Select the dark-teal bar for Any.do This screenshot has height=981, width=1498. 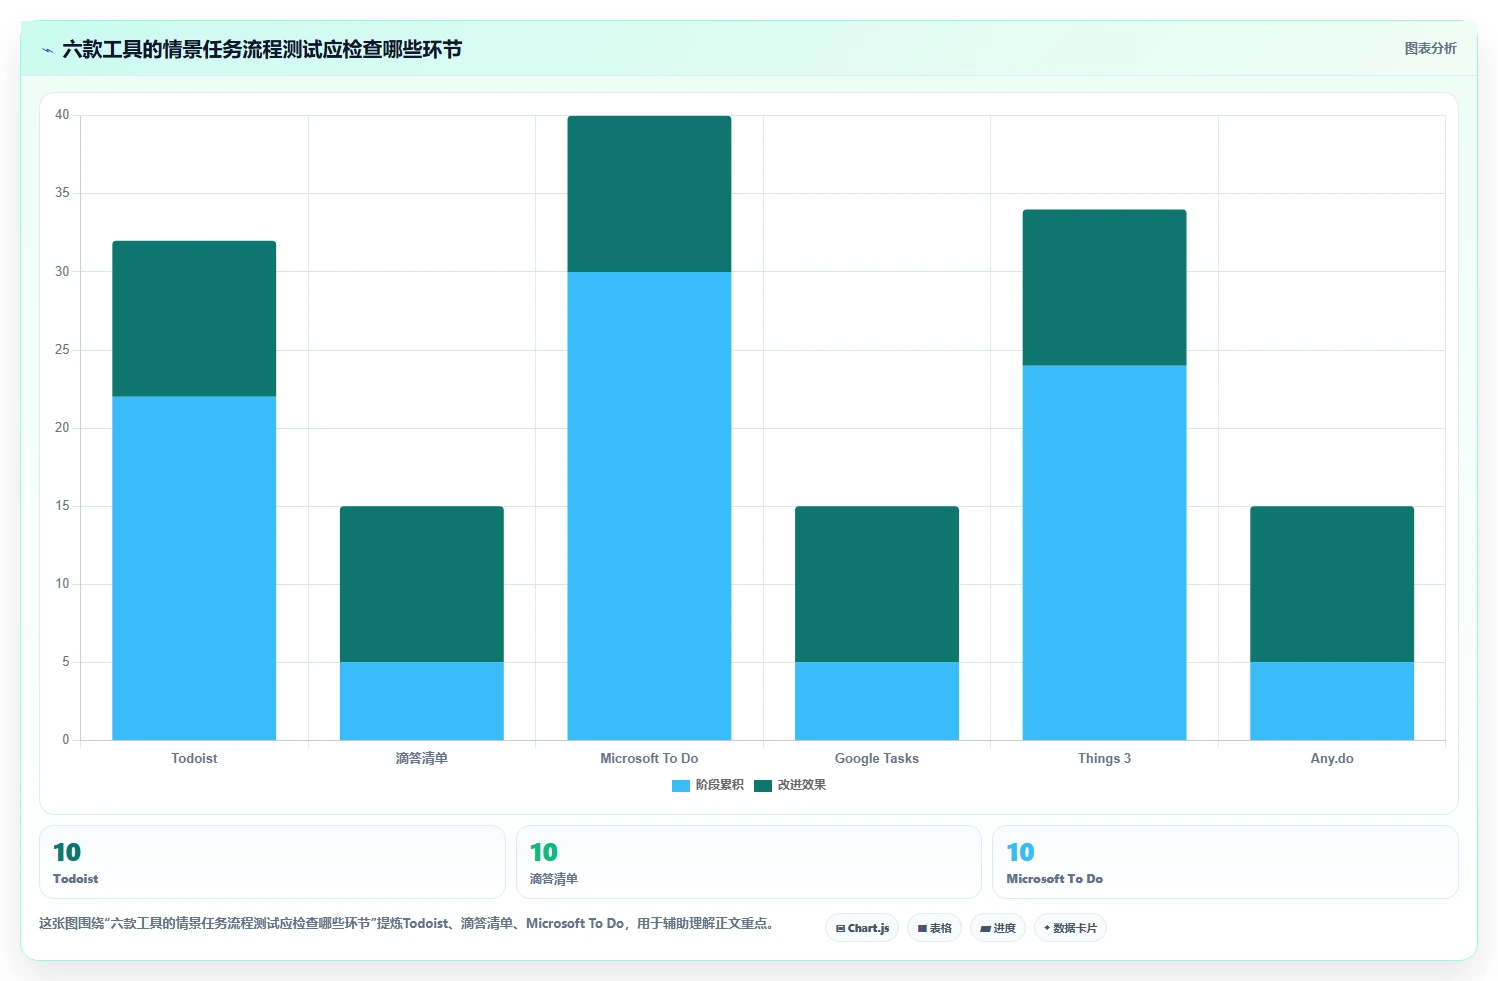pyautogui.click(x=1332, y=584)
